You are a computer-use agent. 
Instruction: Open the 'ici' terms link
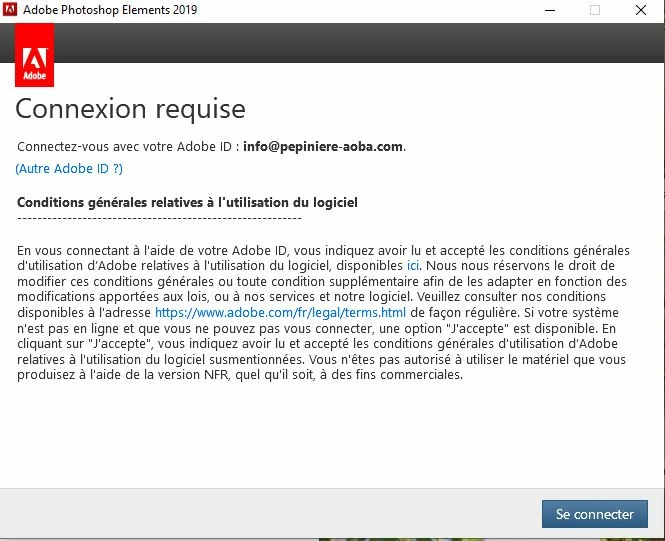click(413, 266)
